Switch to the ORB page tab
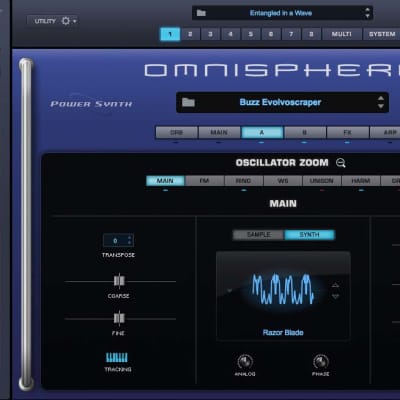Viewport: 400px width, 400px height. (176, 132)
